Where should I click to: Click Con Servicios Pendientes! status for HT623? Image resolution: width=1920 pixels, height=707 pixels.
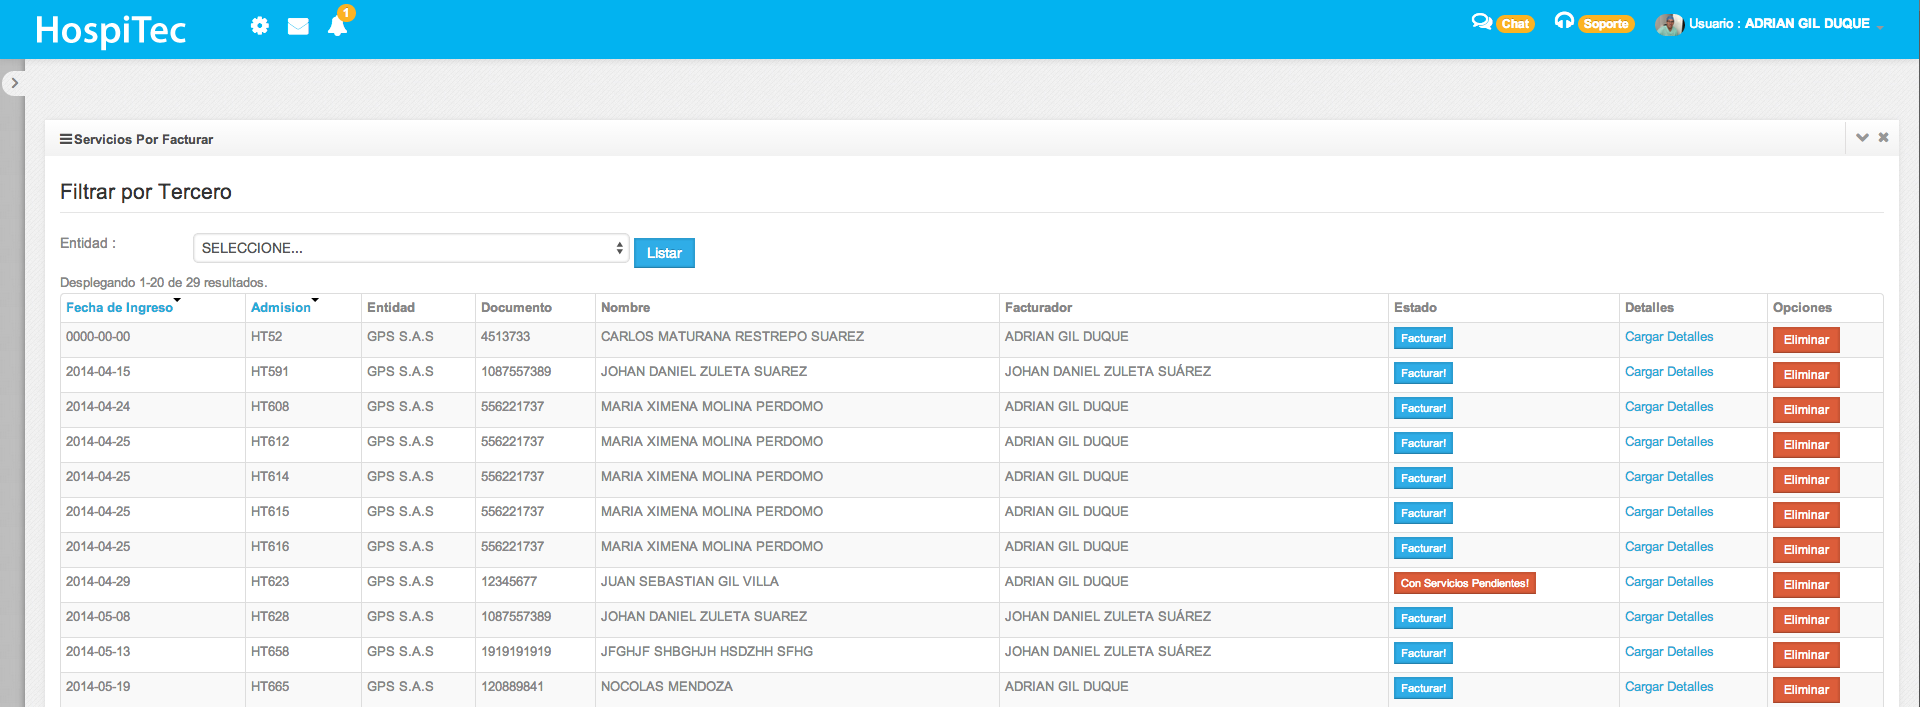[1464, 584]
